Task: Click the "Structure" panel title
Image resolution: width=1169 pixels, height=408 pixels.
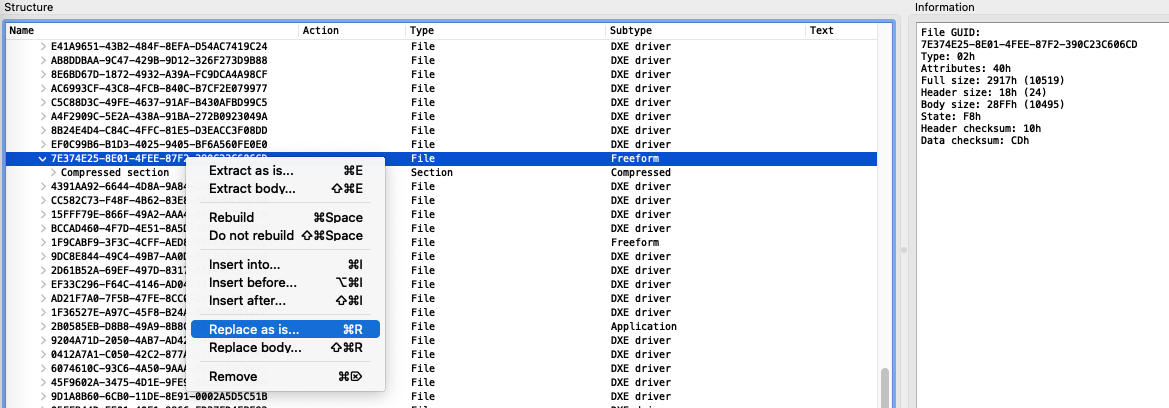Action: [x=27, y=7]
